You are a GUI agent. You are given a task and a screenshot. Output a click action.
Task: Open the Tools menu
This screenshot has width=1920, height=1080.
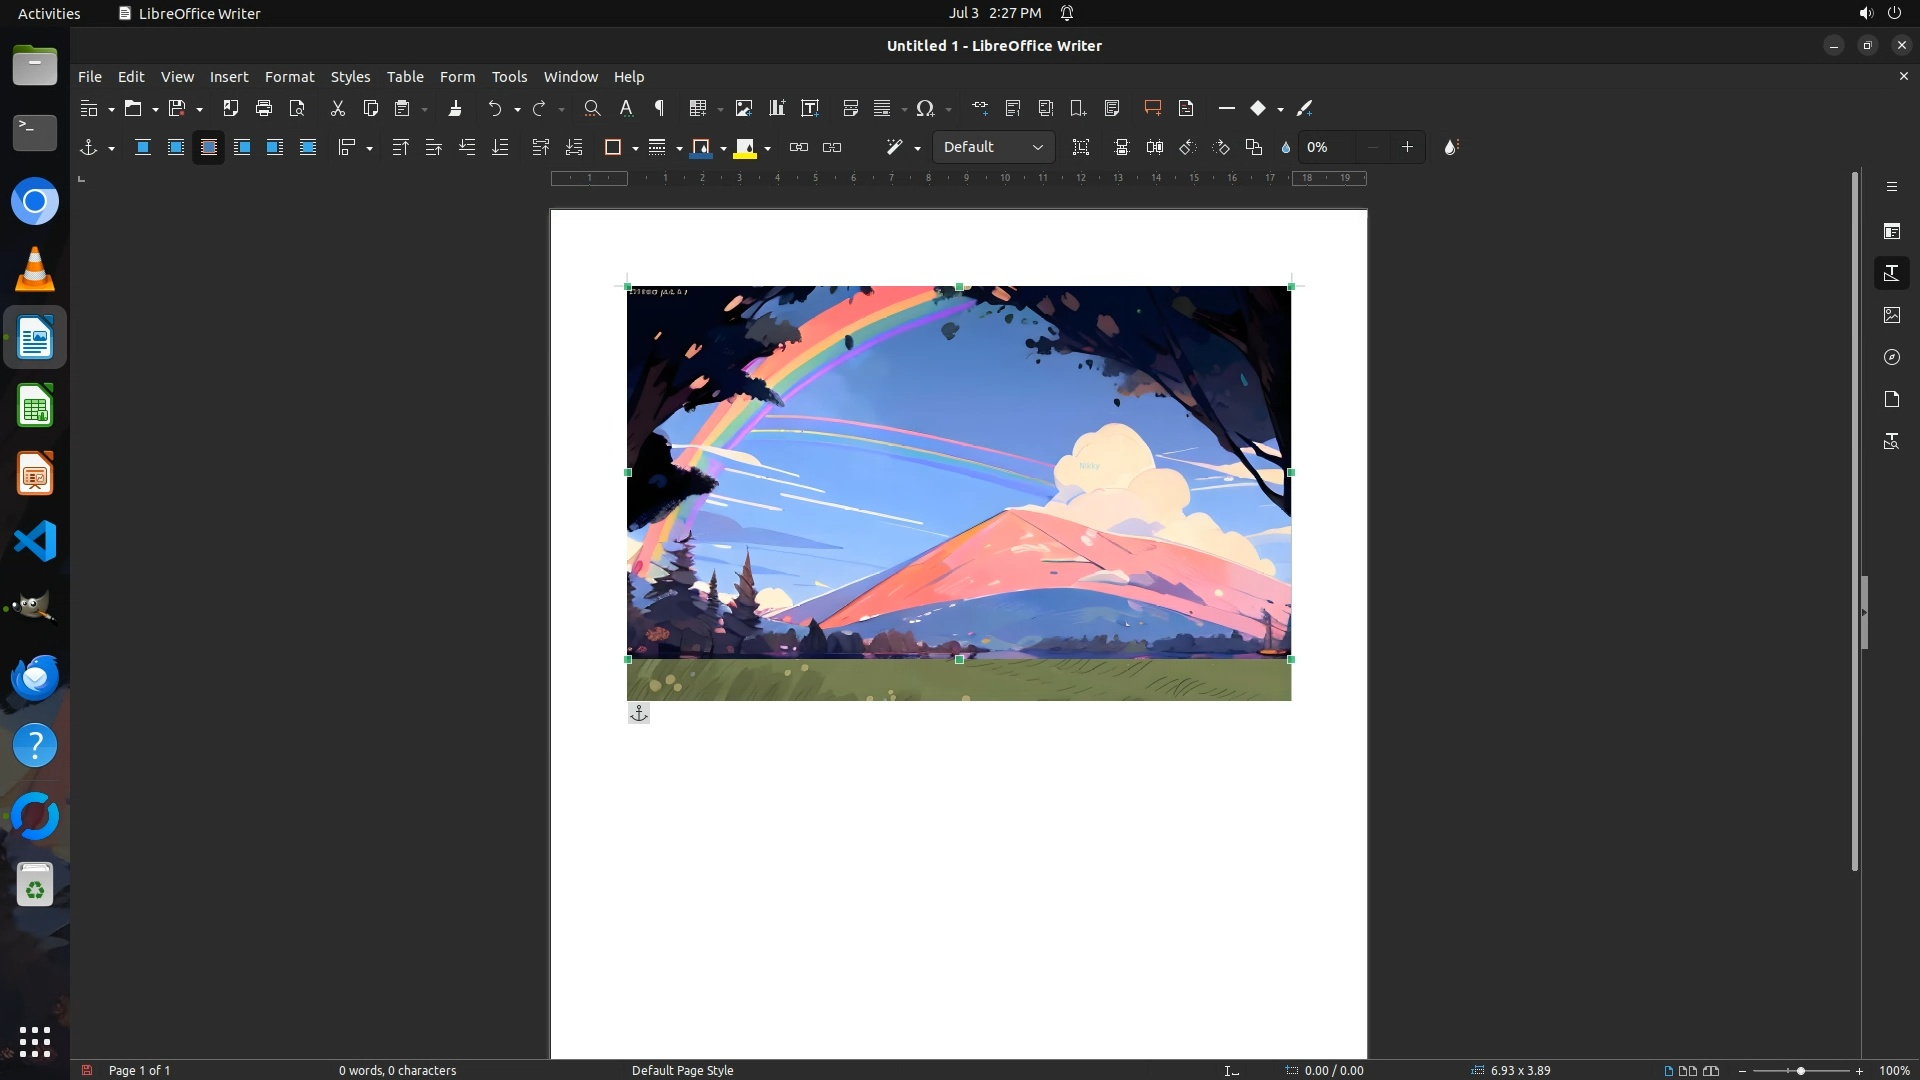click(x=509, y=76)
